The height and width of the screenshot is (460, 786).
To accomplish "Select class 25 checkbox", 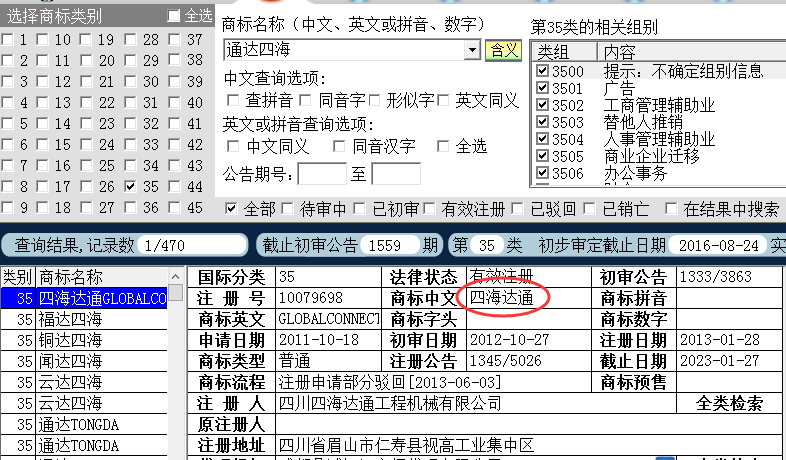I will (x=86, y=165).
